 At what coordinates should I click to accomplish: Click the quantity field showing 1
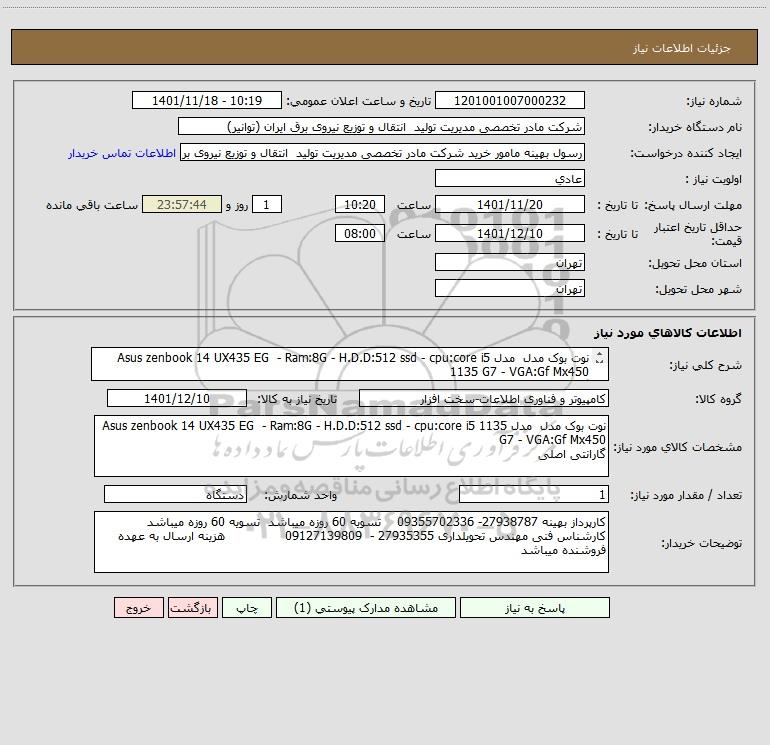pos(534,494)
